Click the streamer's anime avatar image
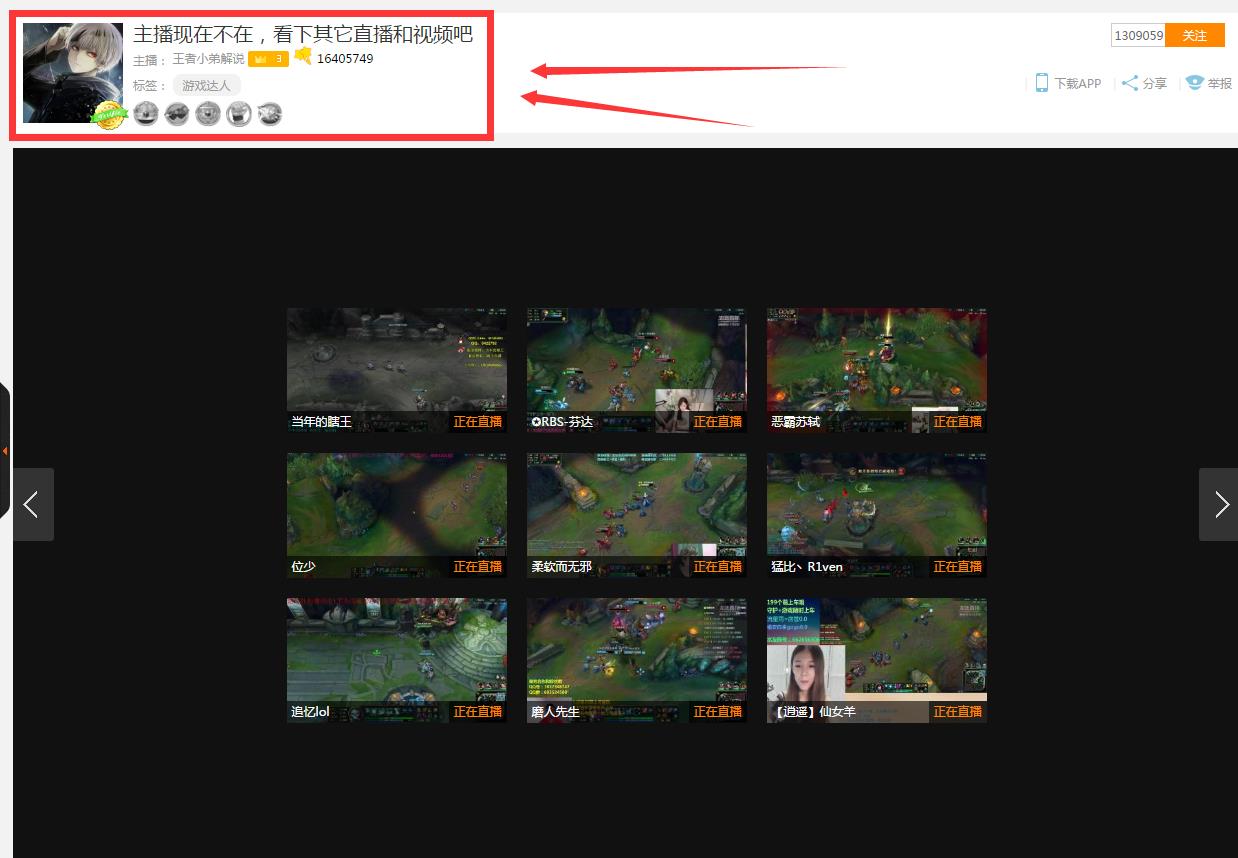Viewport: 1238px width, 858px height. [72, 70]
